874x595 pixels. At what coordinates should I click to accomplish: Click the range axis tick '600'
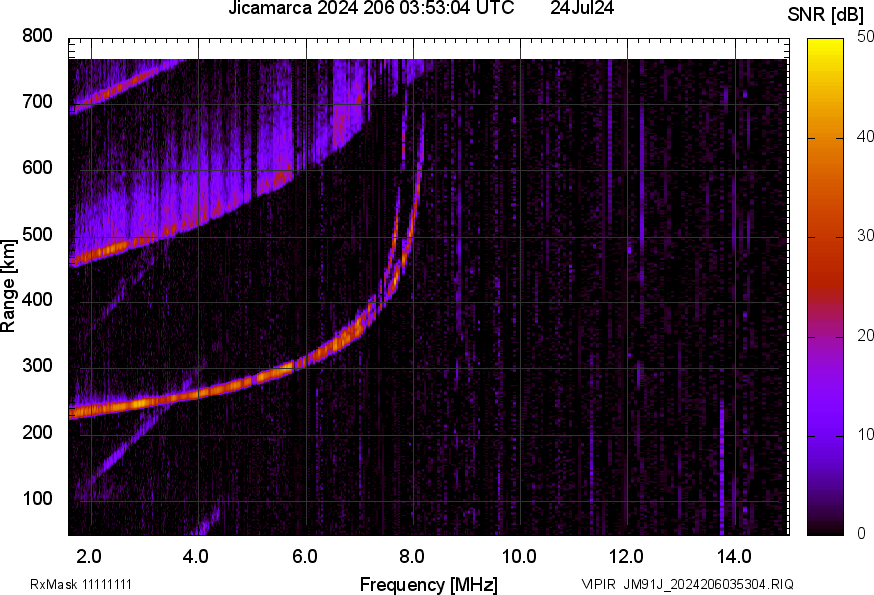(37, 167)
